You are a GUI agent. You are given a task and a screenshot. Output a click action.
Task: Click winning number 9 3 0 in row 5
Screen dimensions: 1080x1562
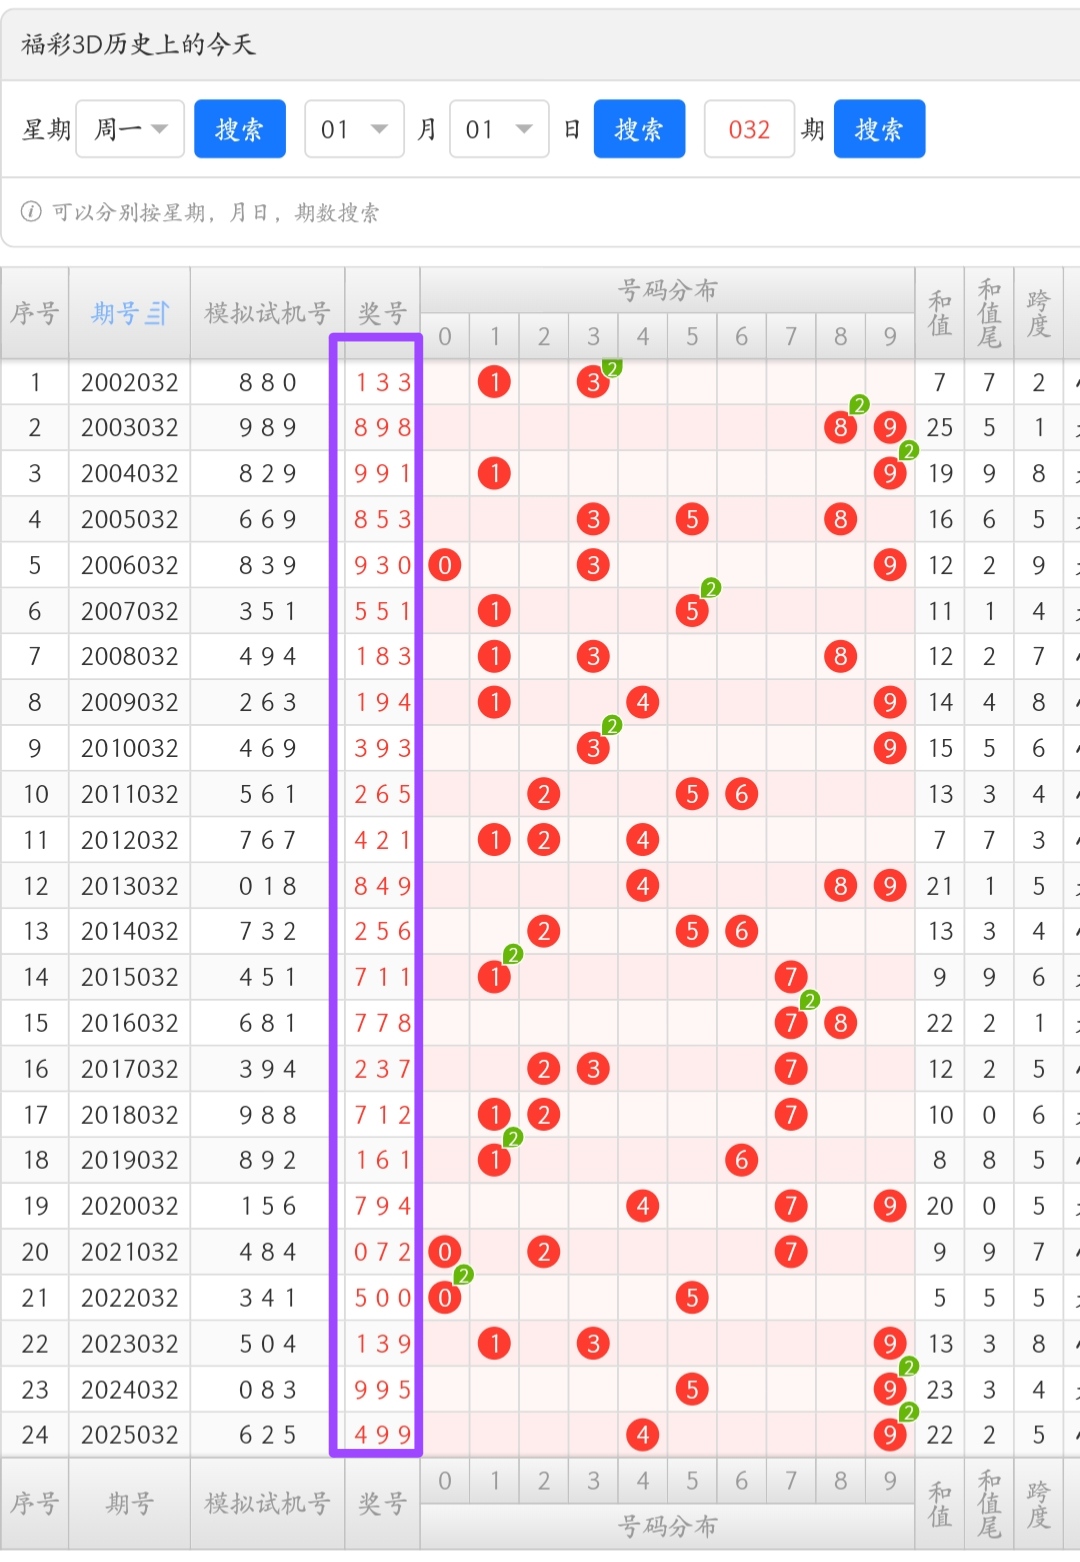(x=383, y=565)
